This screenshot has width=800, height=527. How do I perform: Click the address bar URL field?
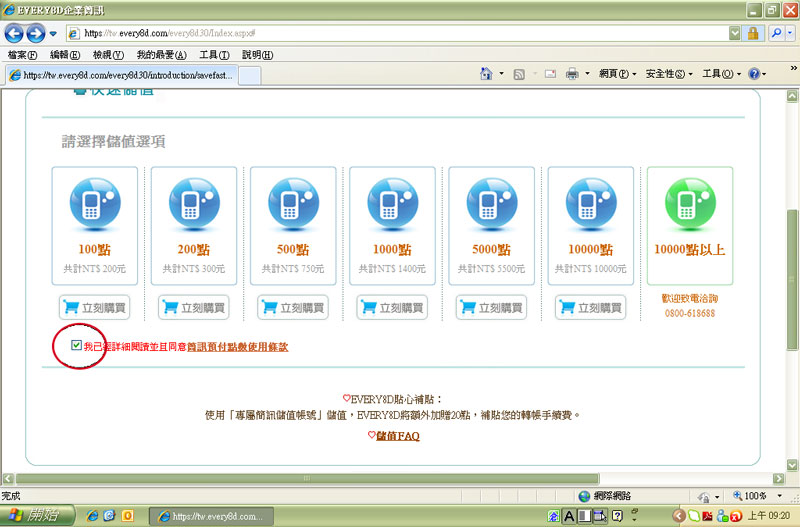click(x=398, y=33)
